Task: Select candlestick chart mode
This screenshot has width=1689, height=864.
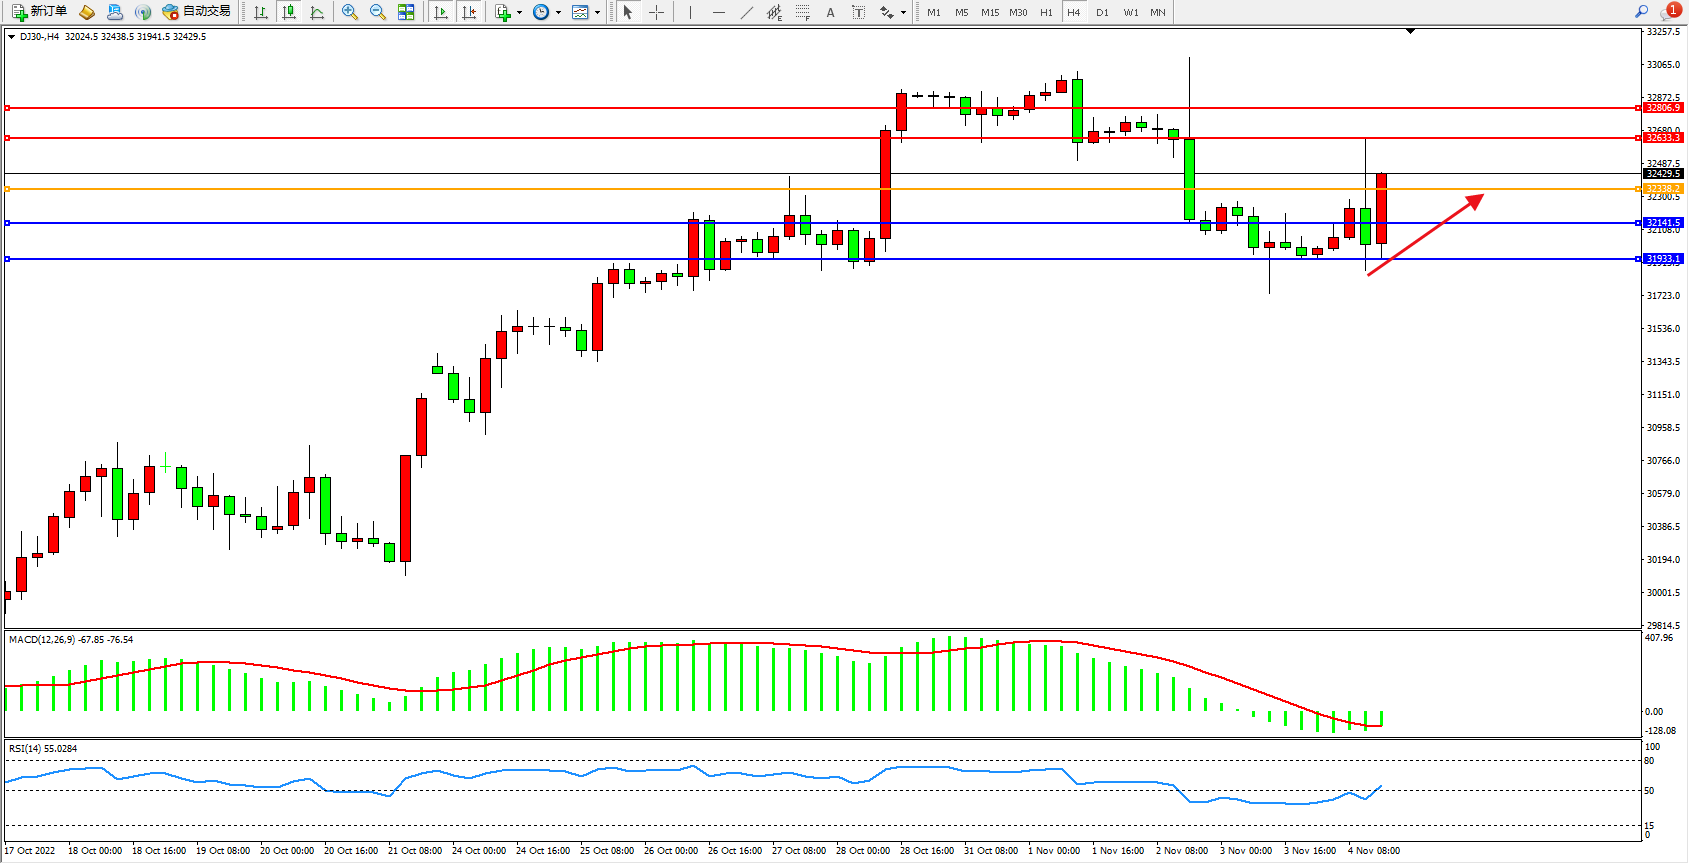Action: pos(289,12)
